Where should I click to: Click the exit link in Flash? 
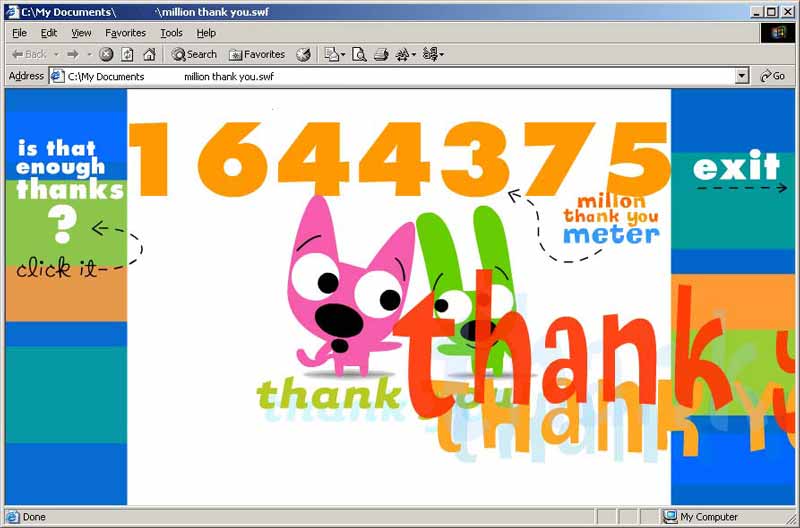click(736, 166)
